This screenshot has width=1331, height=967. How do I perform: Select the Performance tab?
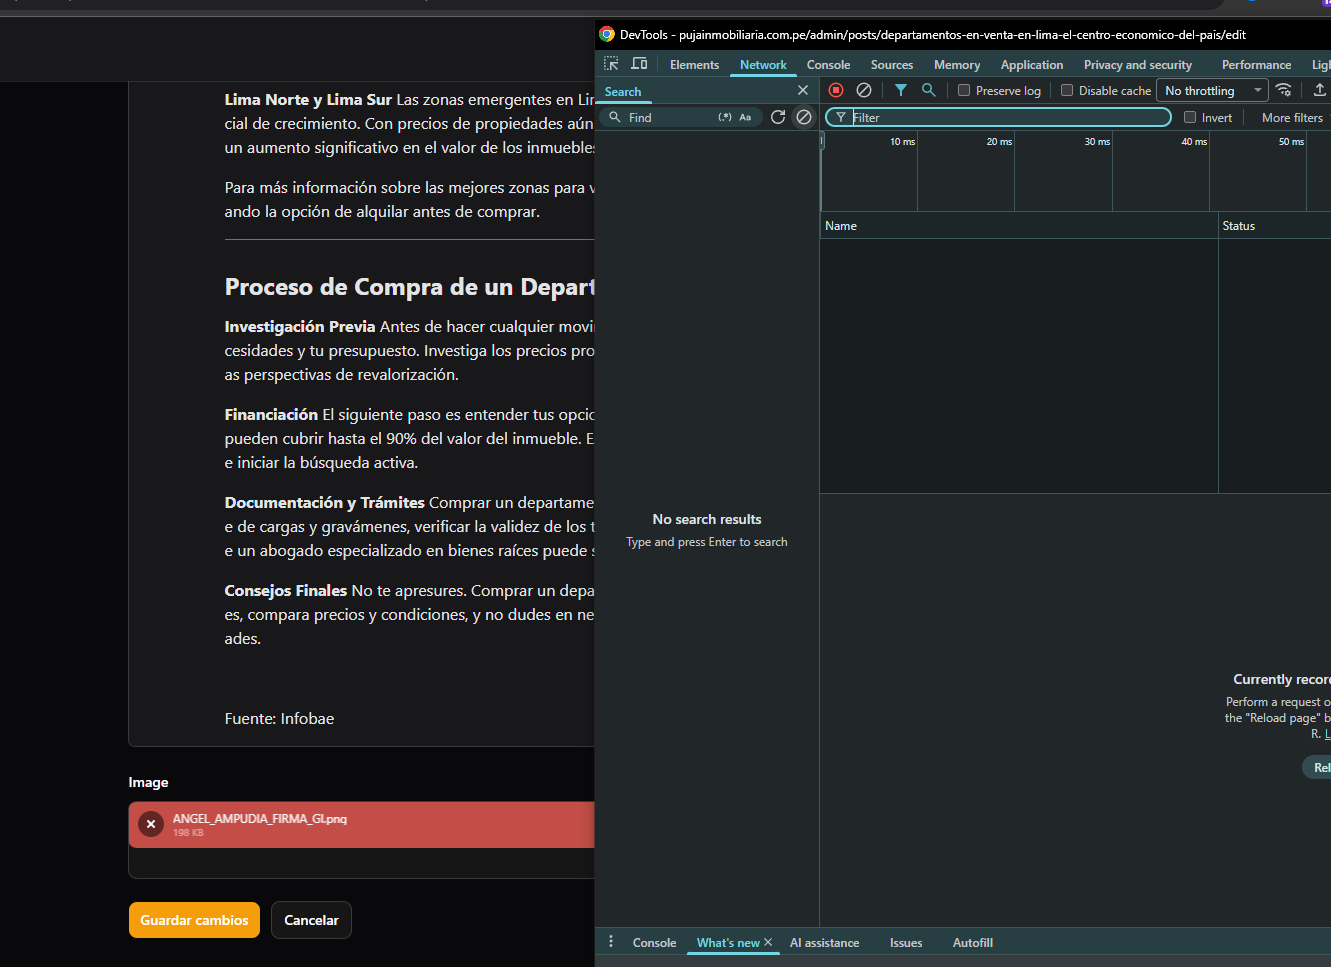click(x=1256, y=64)
